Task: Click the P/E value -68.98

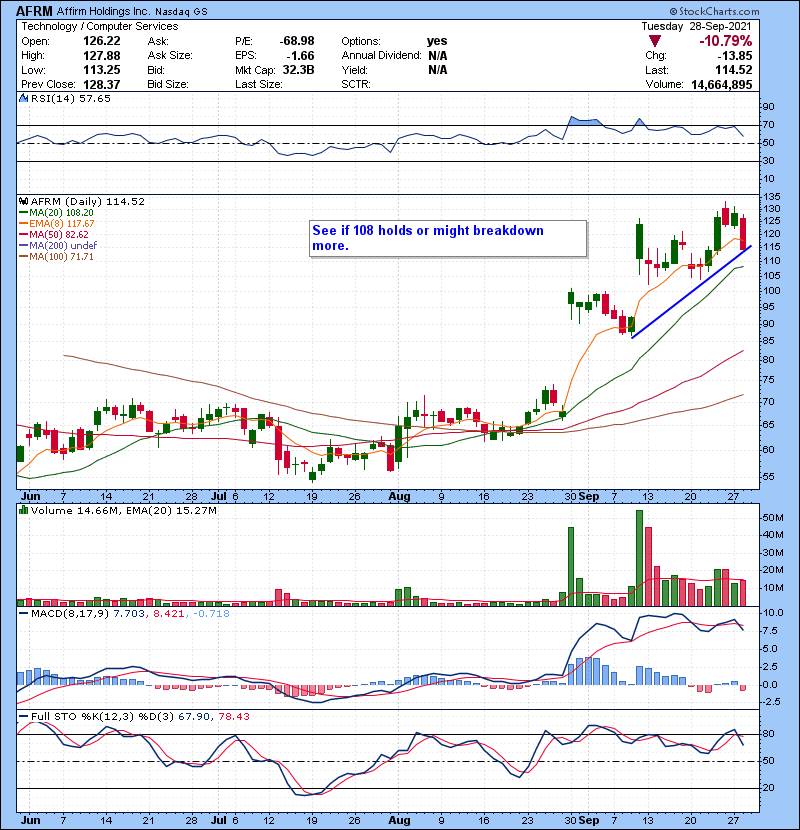Action: [297, 41]
